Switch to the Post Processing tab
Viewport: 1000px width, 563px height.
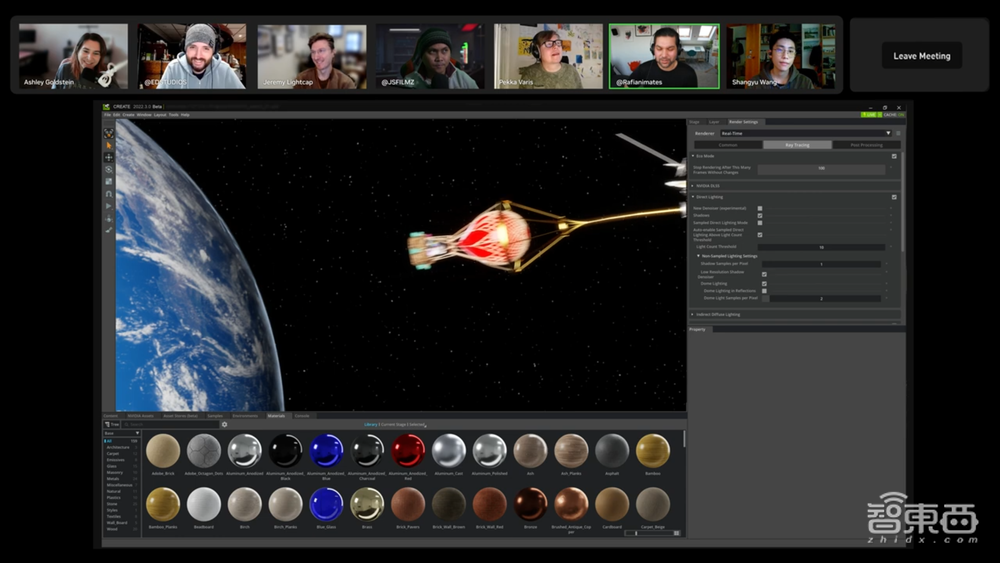pos(866,145)
